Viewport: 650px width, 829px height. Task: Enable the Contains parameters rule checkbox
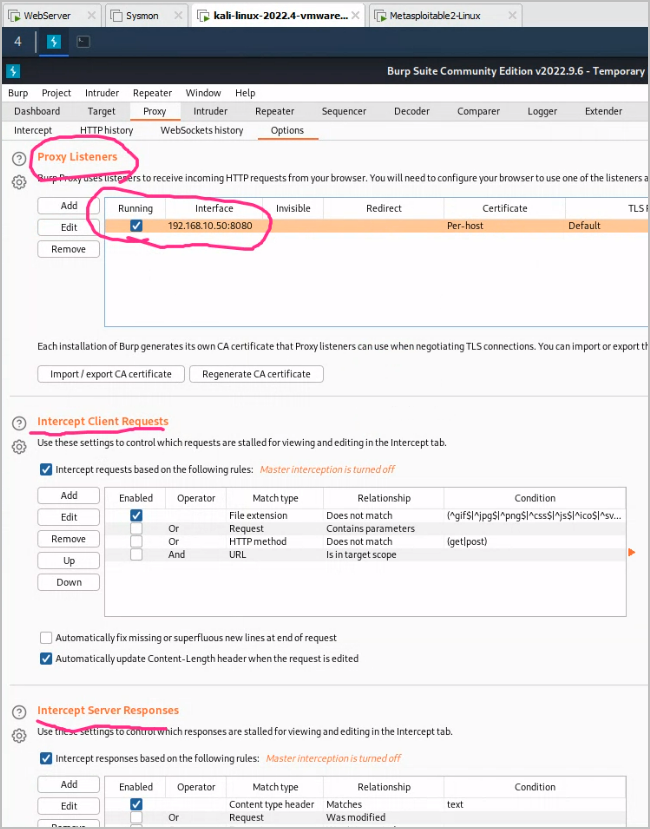(x=136, y=528)
